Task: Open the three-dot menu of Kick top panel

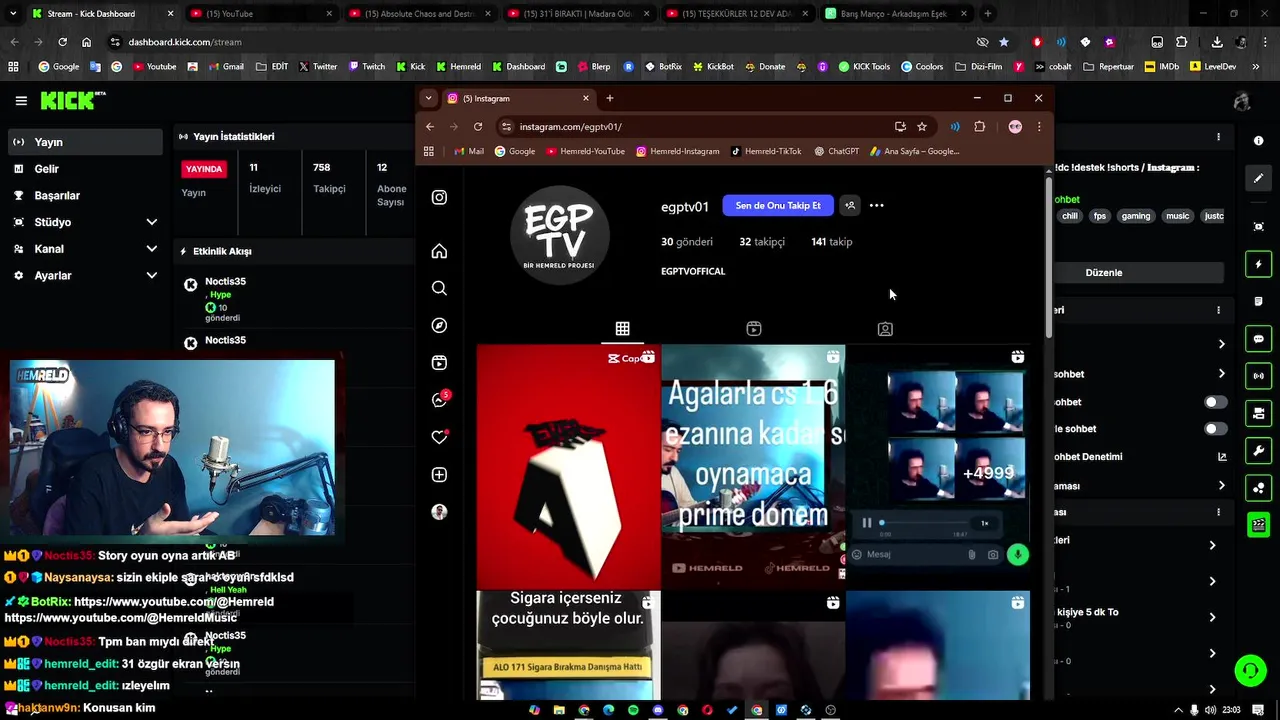Action: coord(1218,137)
